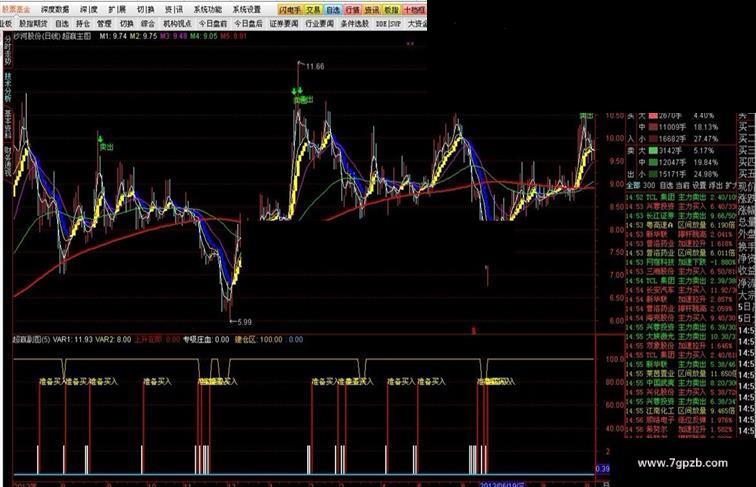Open the 资讯 menu in the top menu bar

pos(174,9)
